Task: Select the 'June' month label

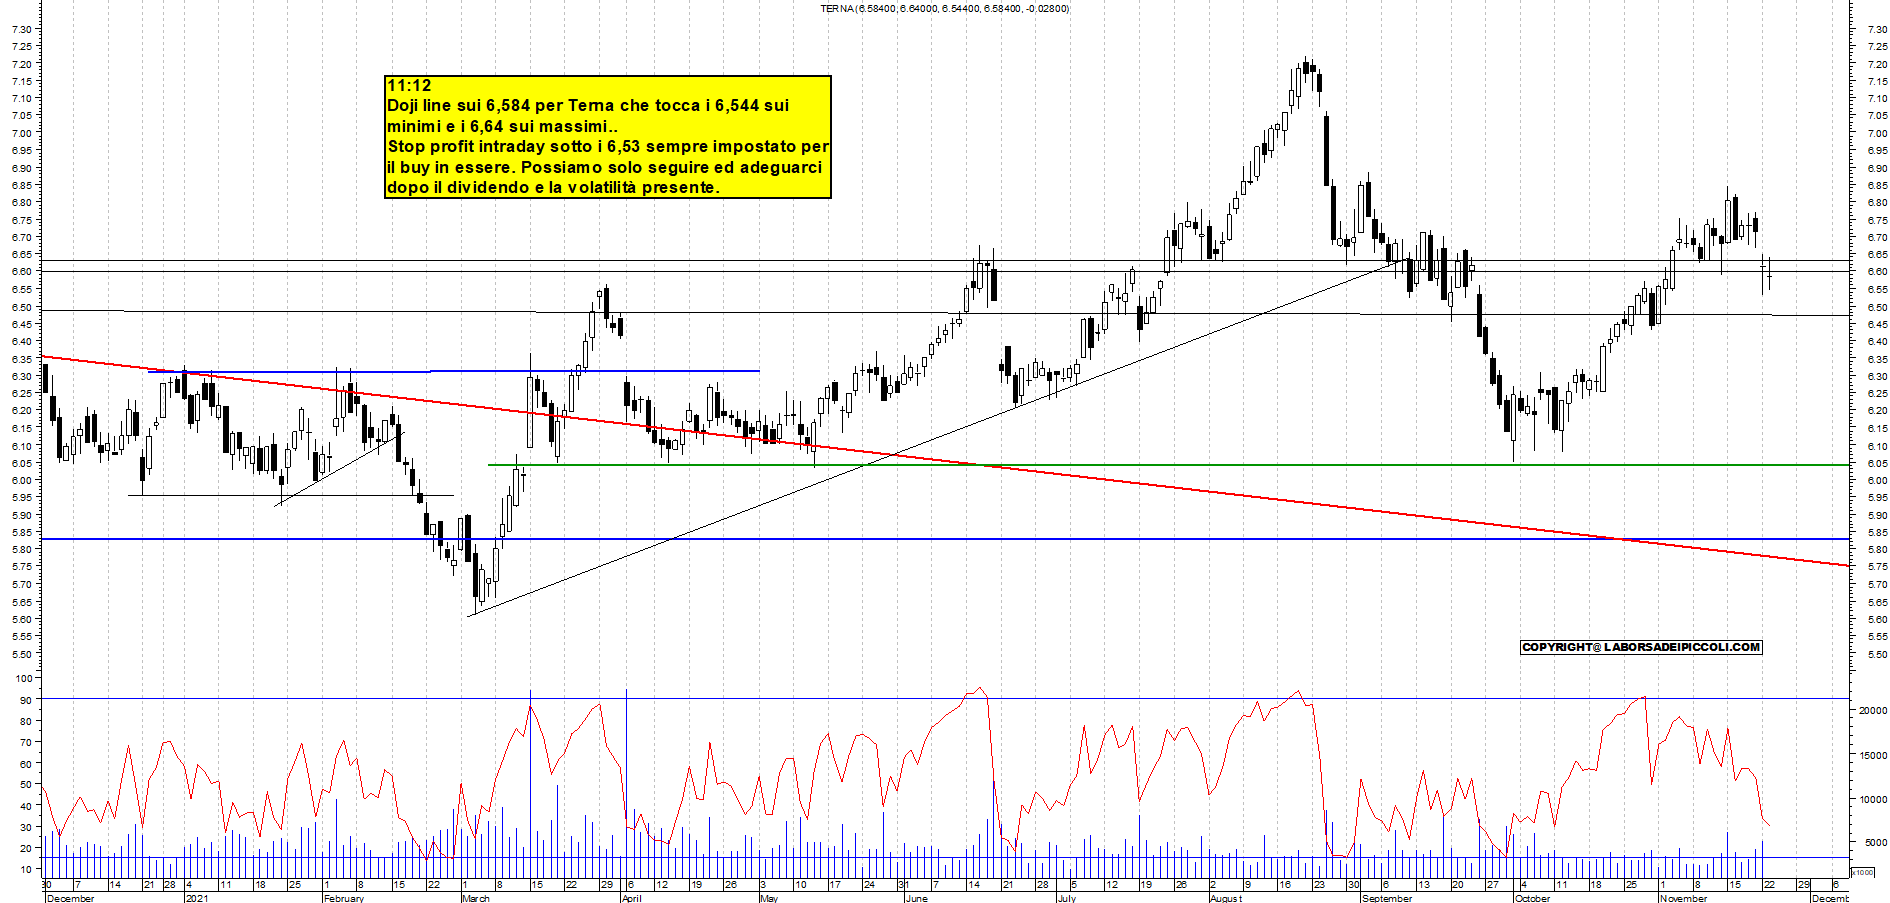Action: (x=916, y=898)
